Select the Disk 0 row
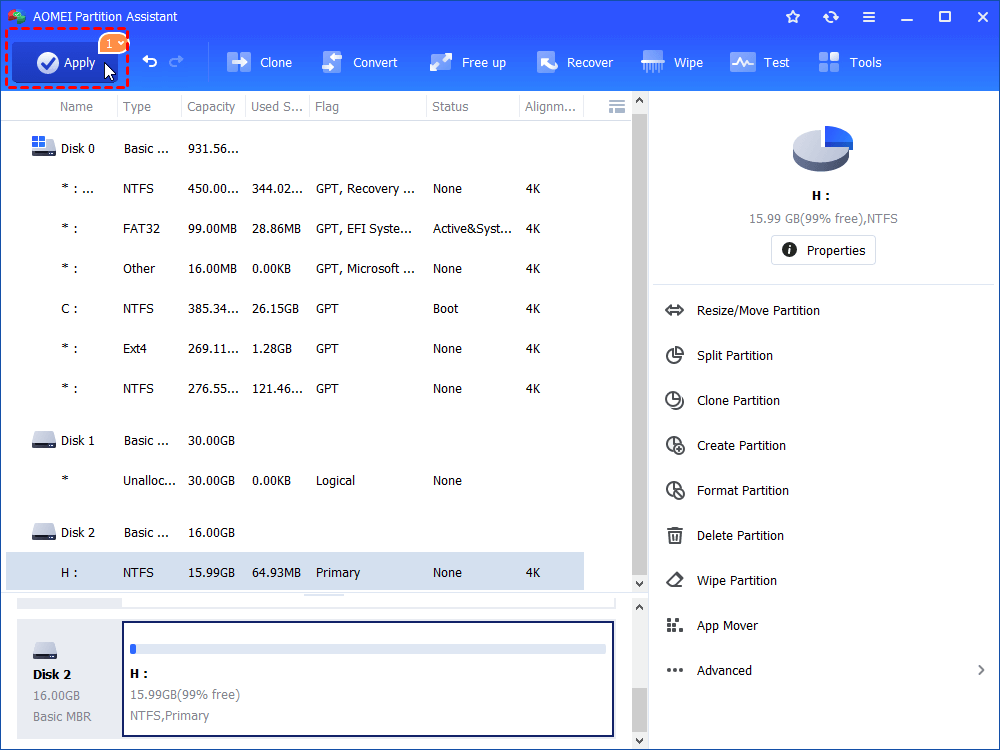The width and height of the screenshot is (1000, 750). click(x=295, y=149)
